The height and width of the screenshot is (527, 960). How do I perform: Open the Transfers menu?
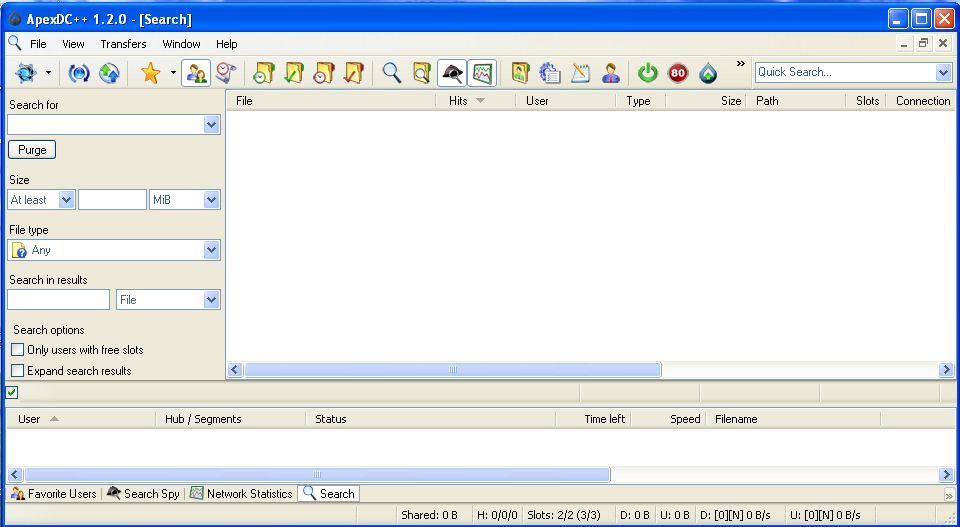124,44
